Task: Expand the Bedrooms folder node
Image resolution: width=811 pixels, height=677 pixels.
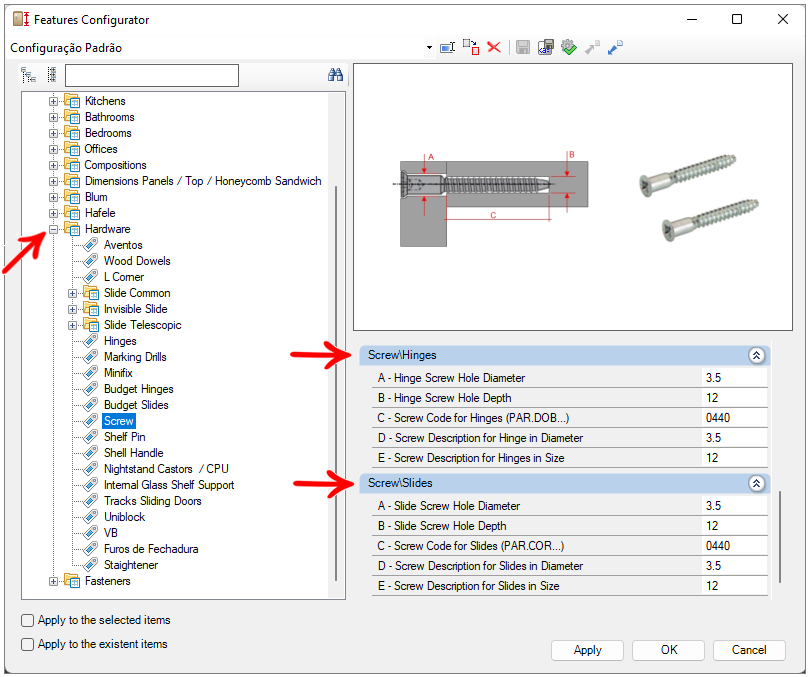Action: [53, 133]
